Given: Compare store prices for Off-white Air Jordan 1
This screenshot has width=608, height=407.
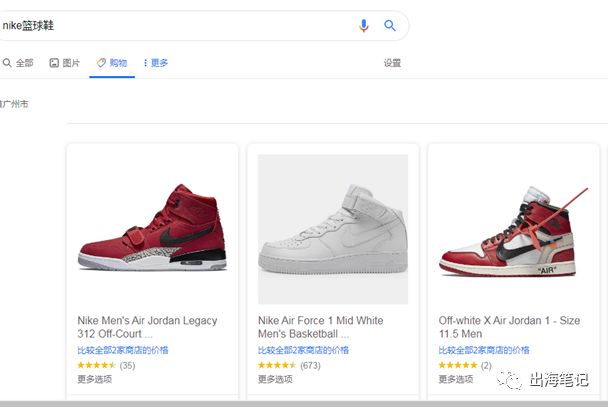Looking at the screenshot, I should pos(484,350).
